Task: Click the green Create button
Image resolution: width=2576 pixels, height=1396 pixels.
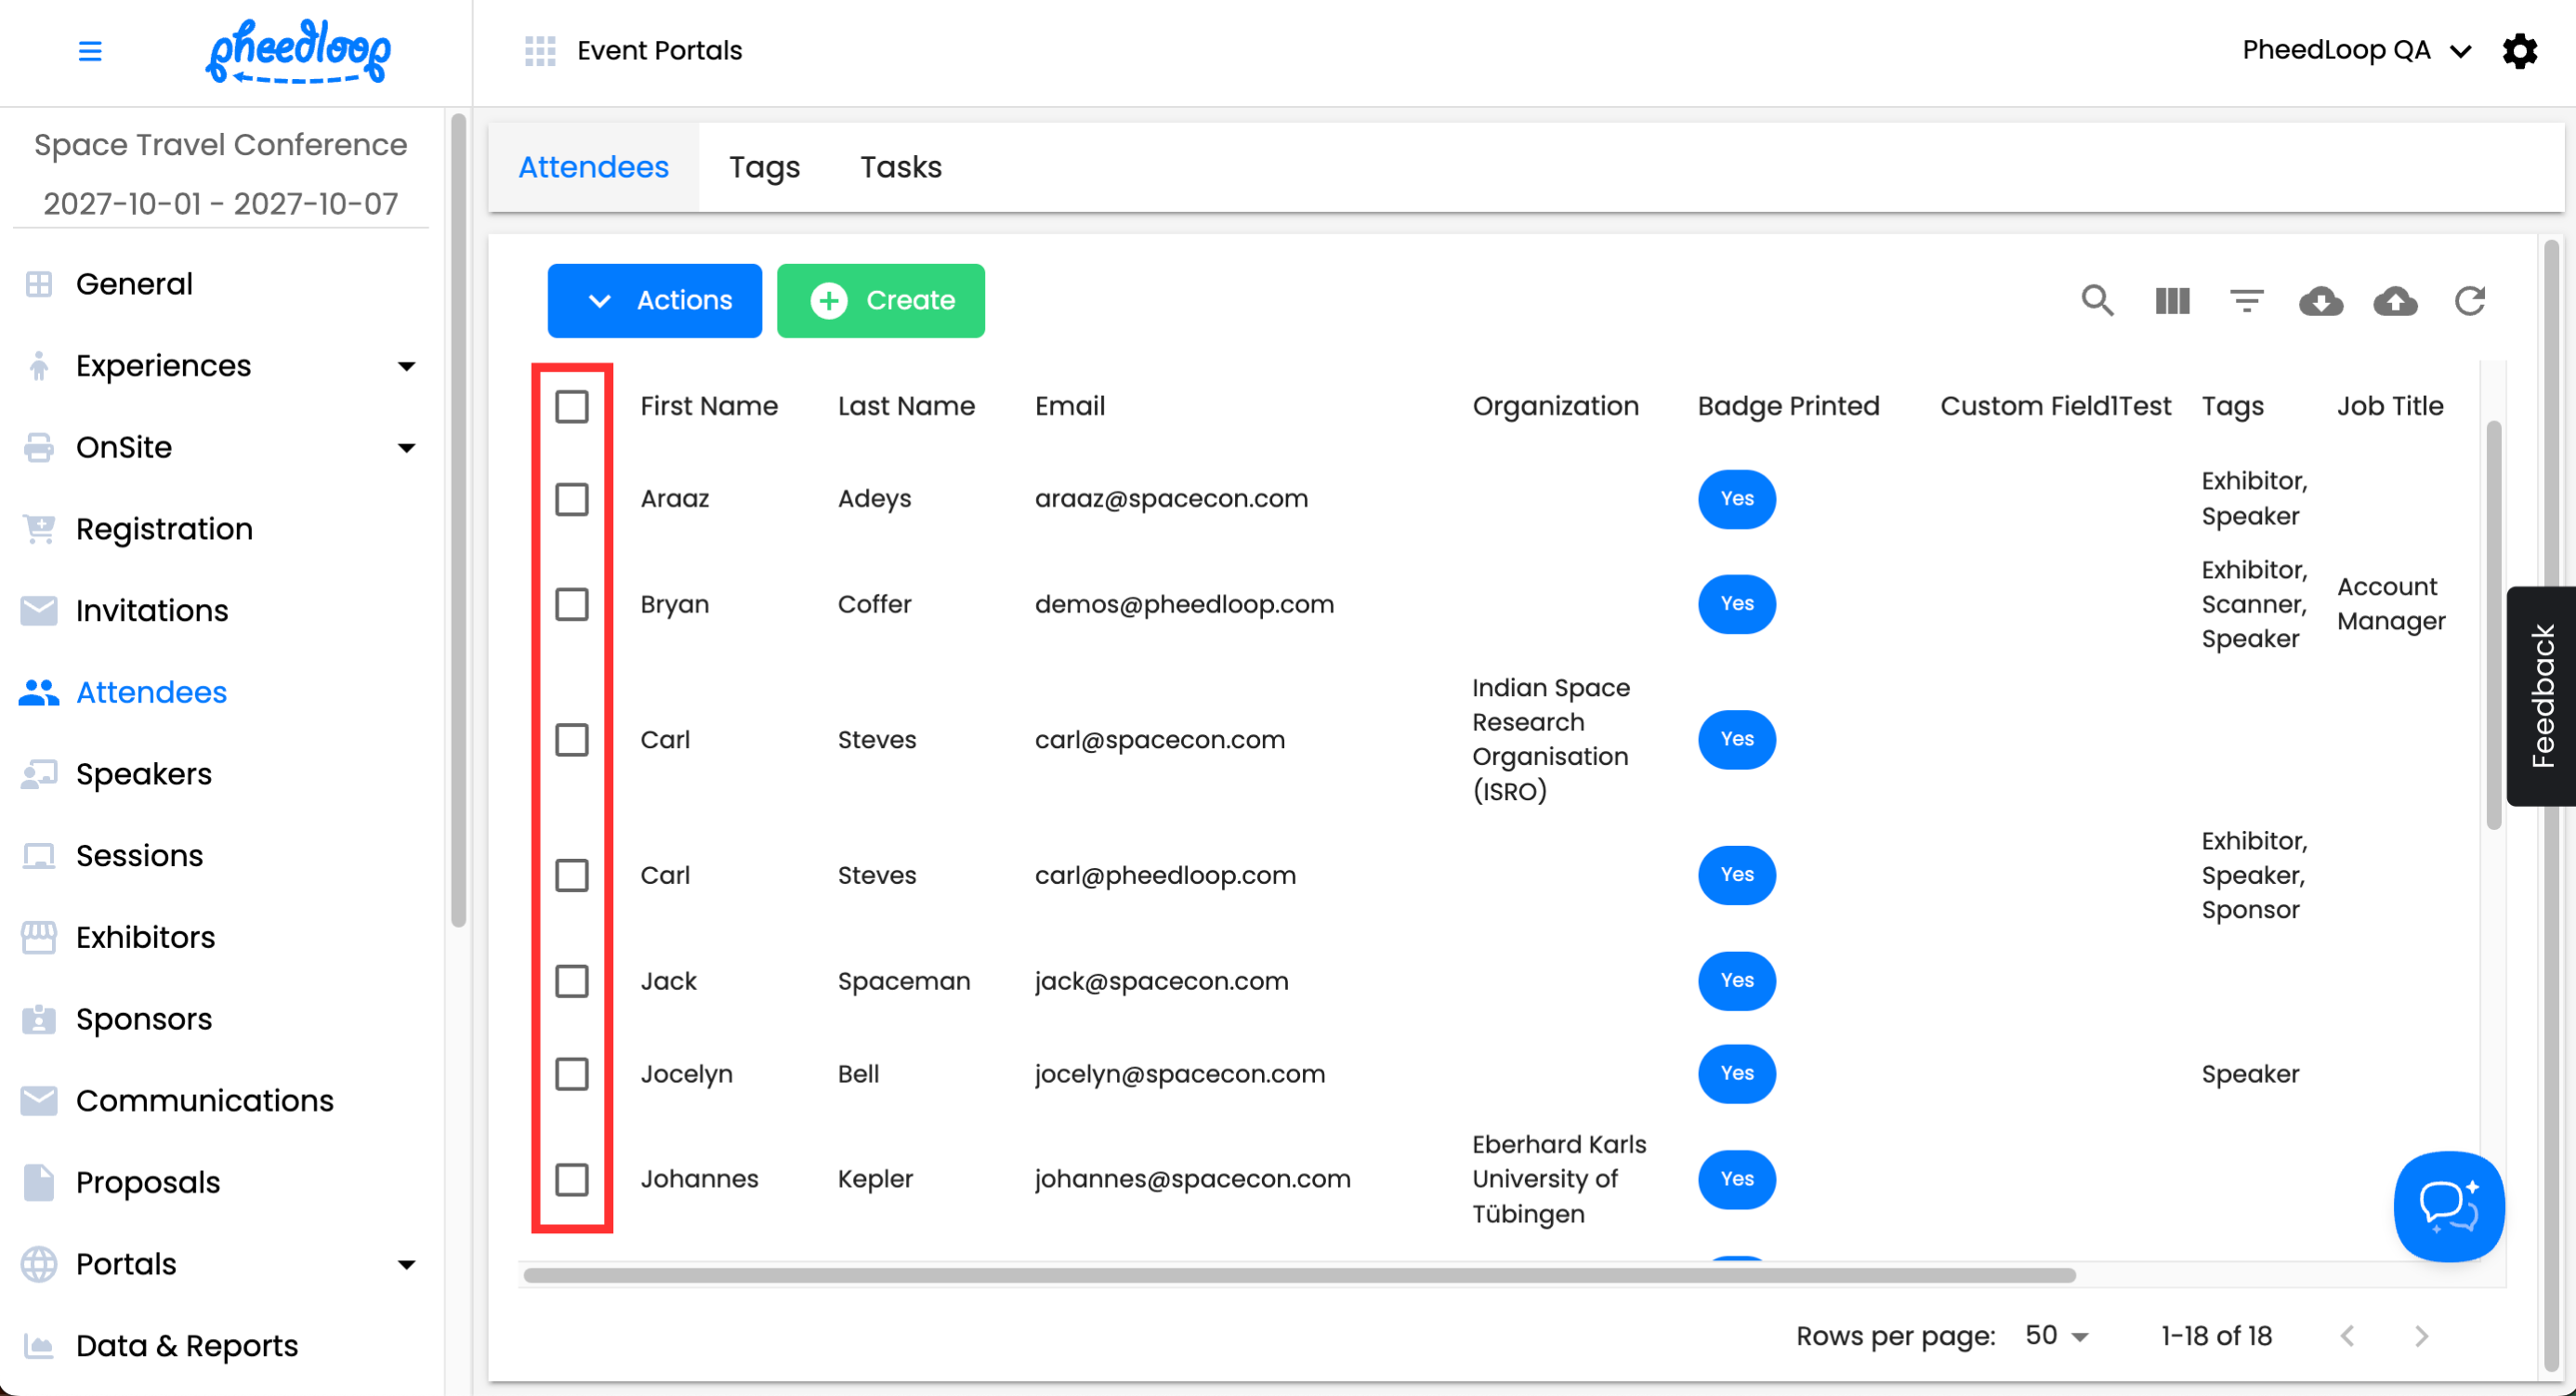Action: (x=880, y=300)
